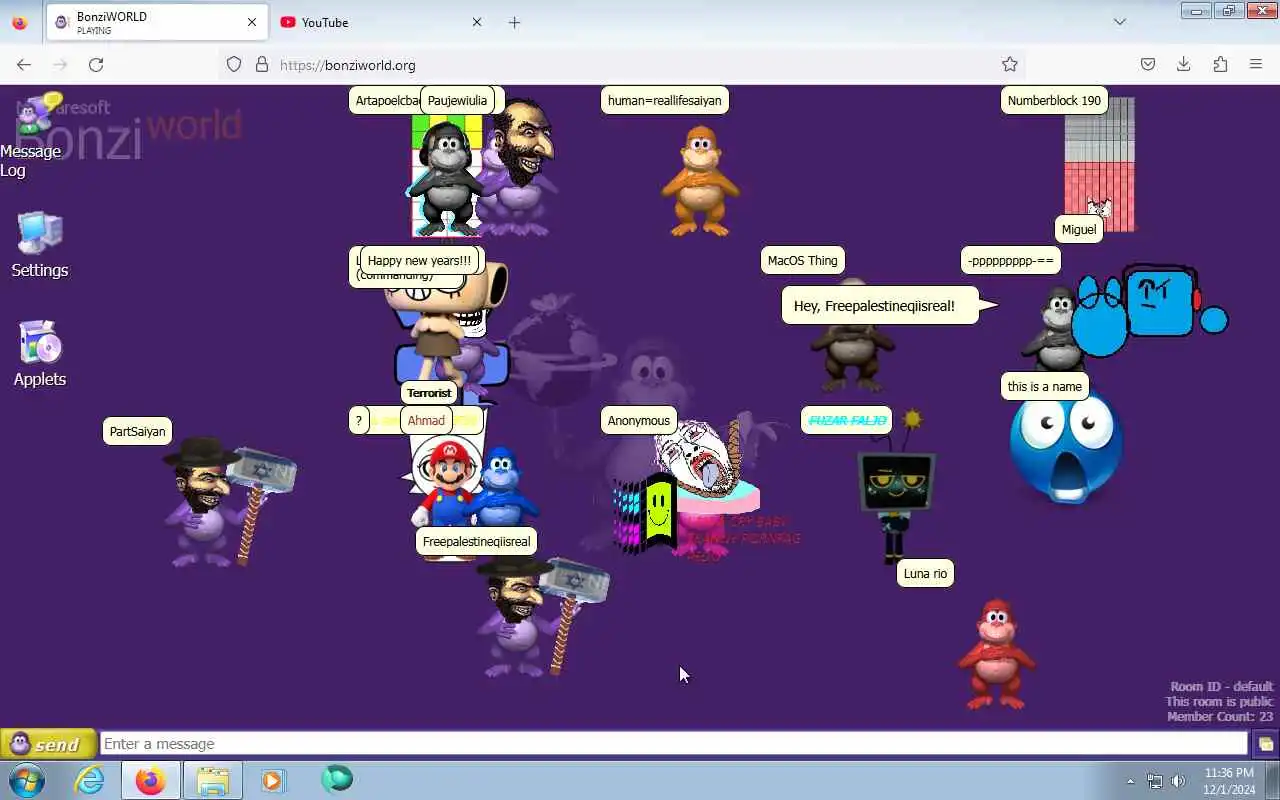Click the '-ppppppppp-==' name tag
Screen dimensions: 1280x800
click(x=1010, y=261)
